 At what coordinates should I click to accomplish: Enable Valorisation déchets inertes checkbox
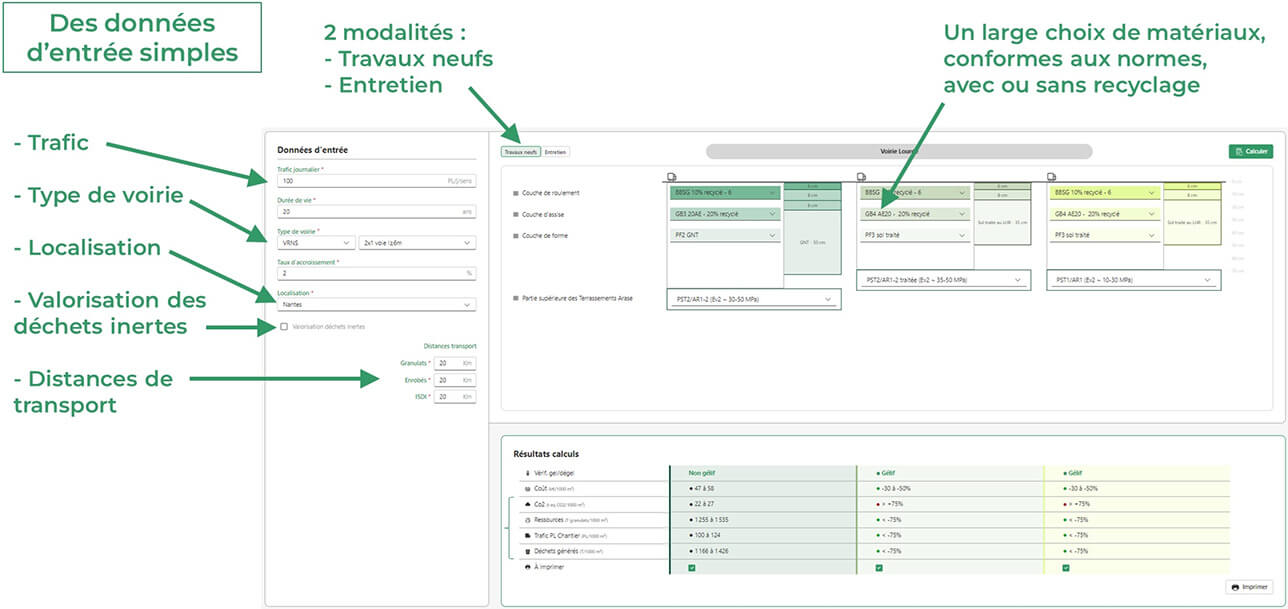point(284,326)
